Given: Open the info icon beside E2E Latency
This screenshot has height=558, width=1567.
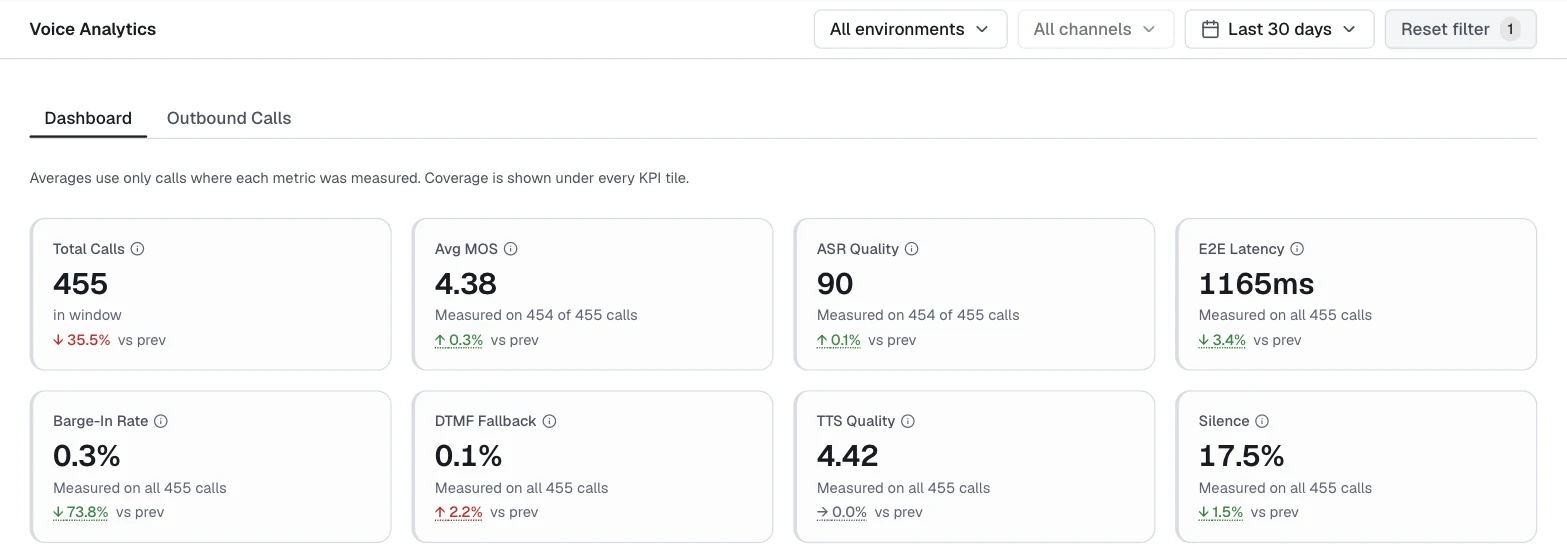Looking at the screenshot, I should coord(1297,249).
